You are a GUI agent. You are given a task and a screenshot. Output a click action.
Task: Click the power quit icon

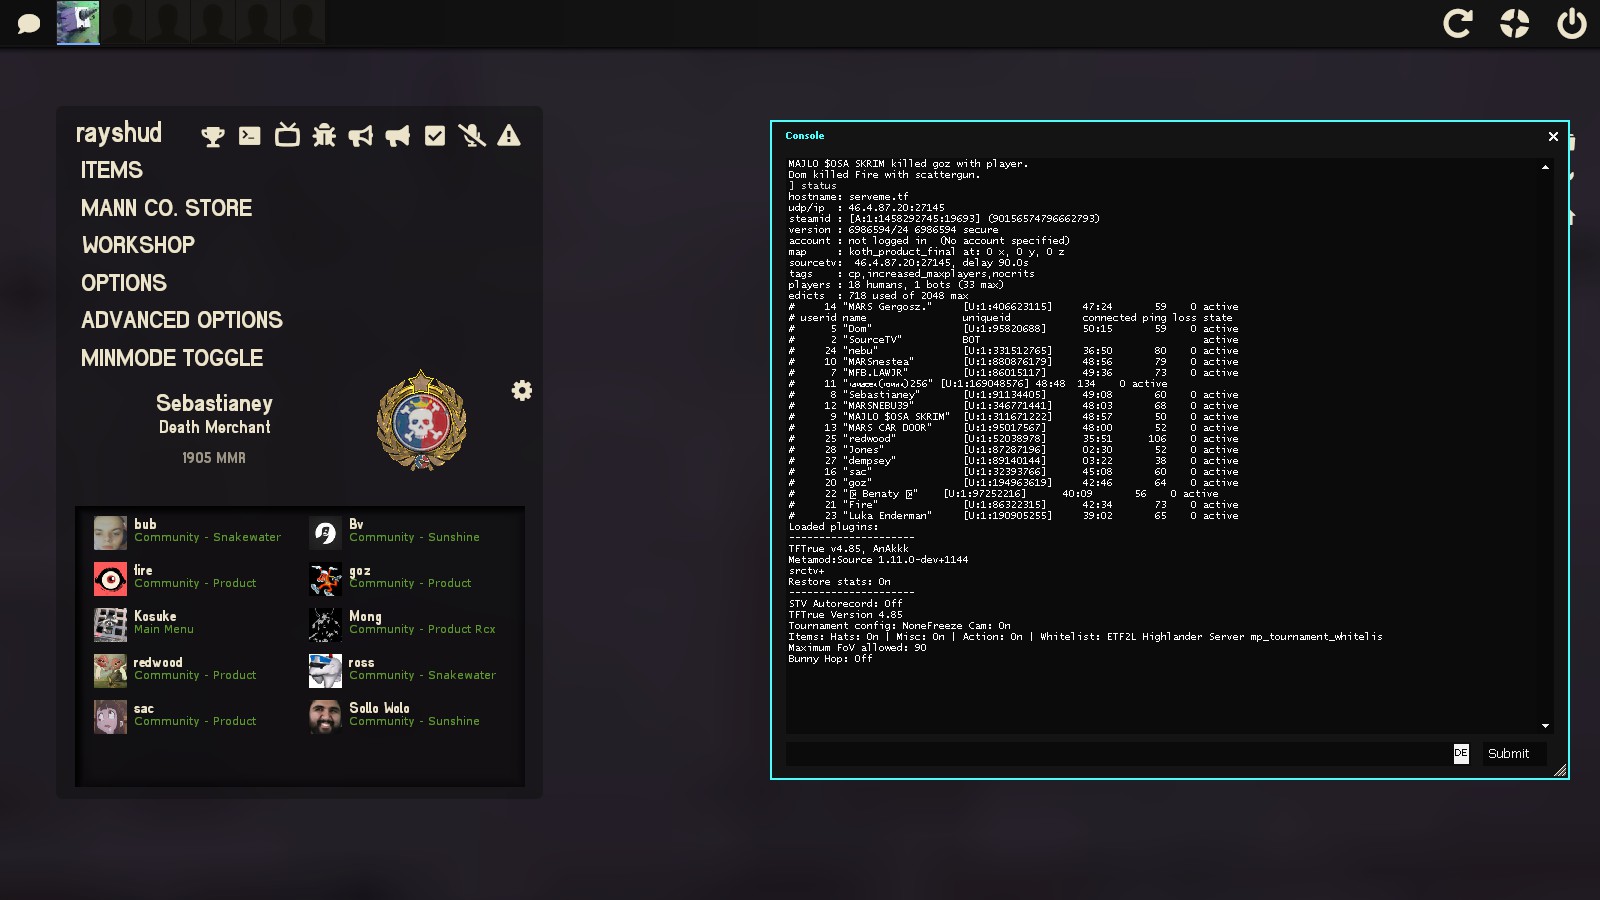click(1571, 23)
